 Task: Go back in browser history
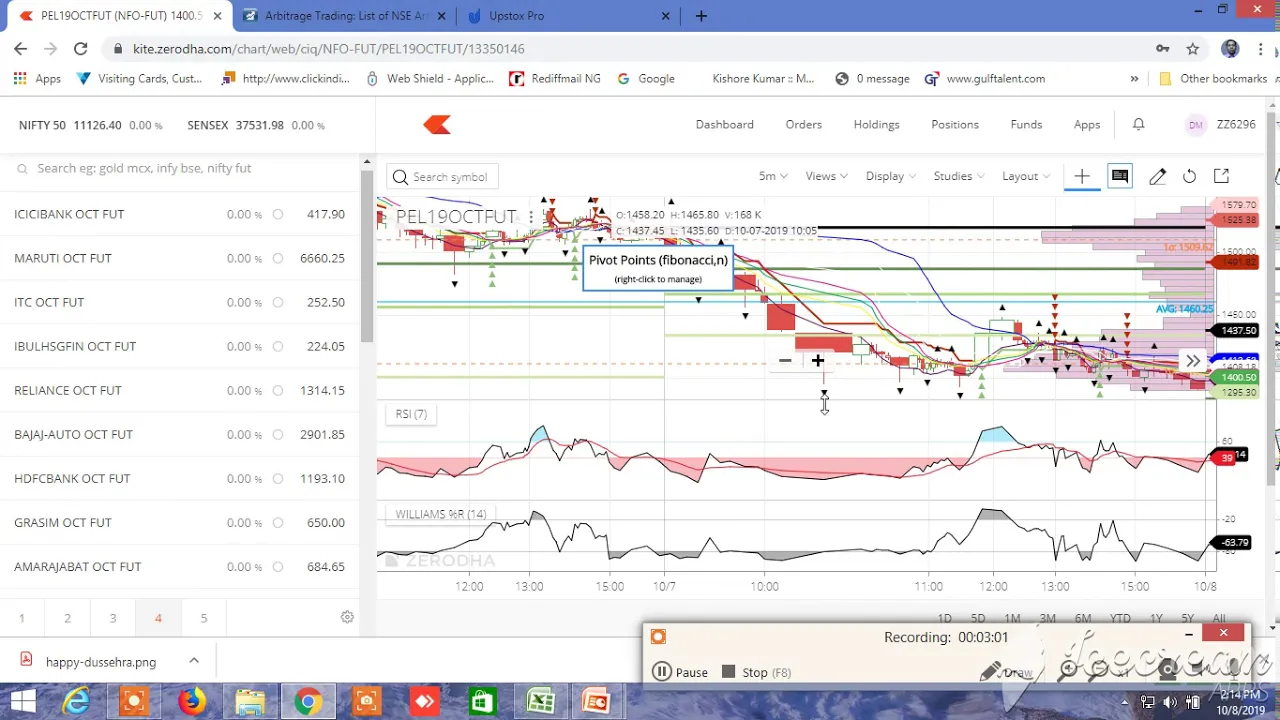pyautogui.click(x=21, y=48)
